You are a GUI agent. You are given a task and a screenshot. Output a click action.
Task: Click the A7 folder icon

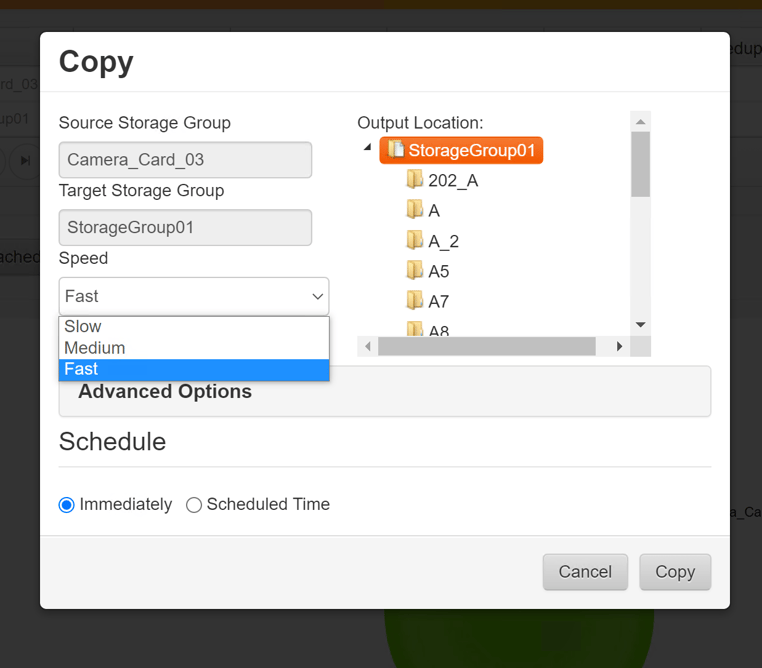[x=415, y=301]
